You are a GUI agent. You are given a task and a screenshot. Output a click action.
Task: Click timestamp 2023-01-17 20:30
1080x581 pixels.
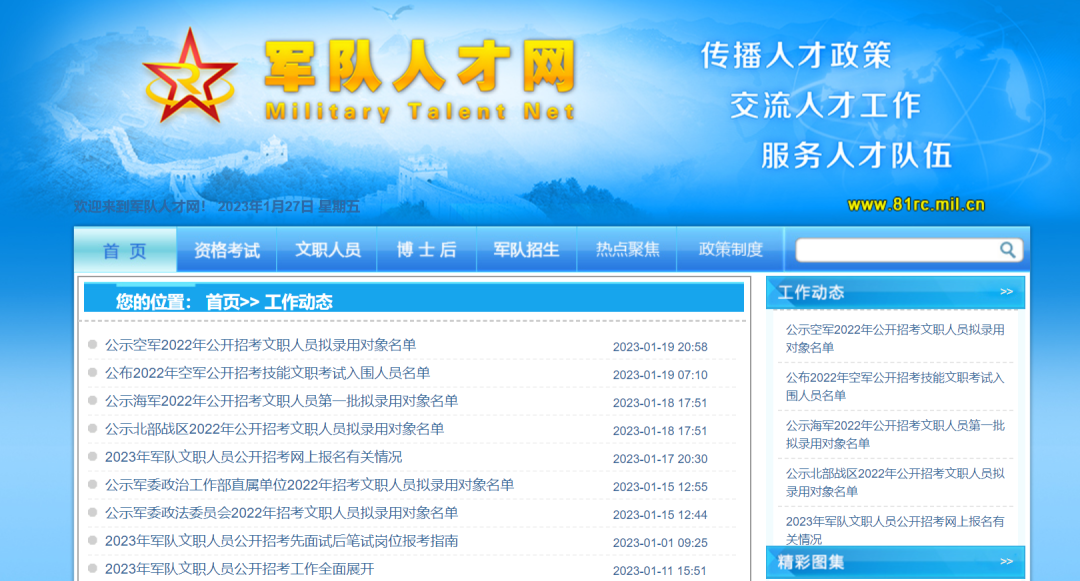[660, 459]
